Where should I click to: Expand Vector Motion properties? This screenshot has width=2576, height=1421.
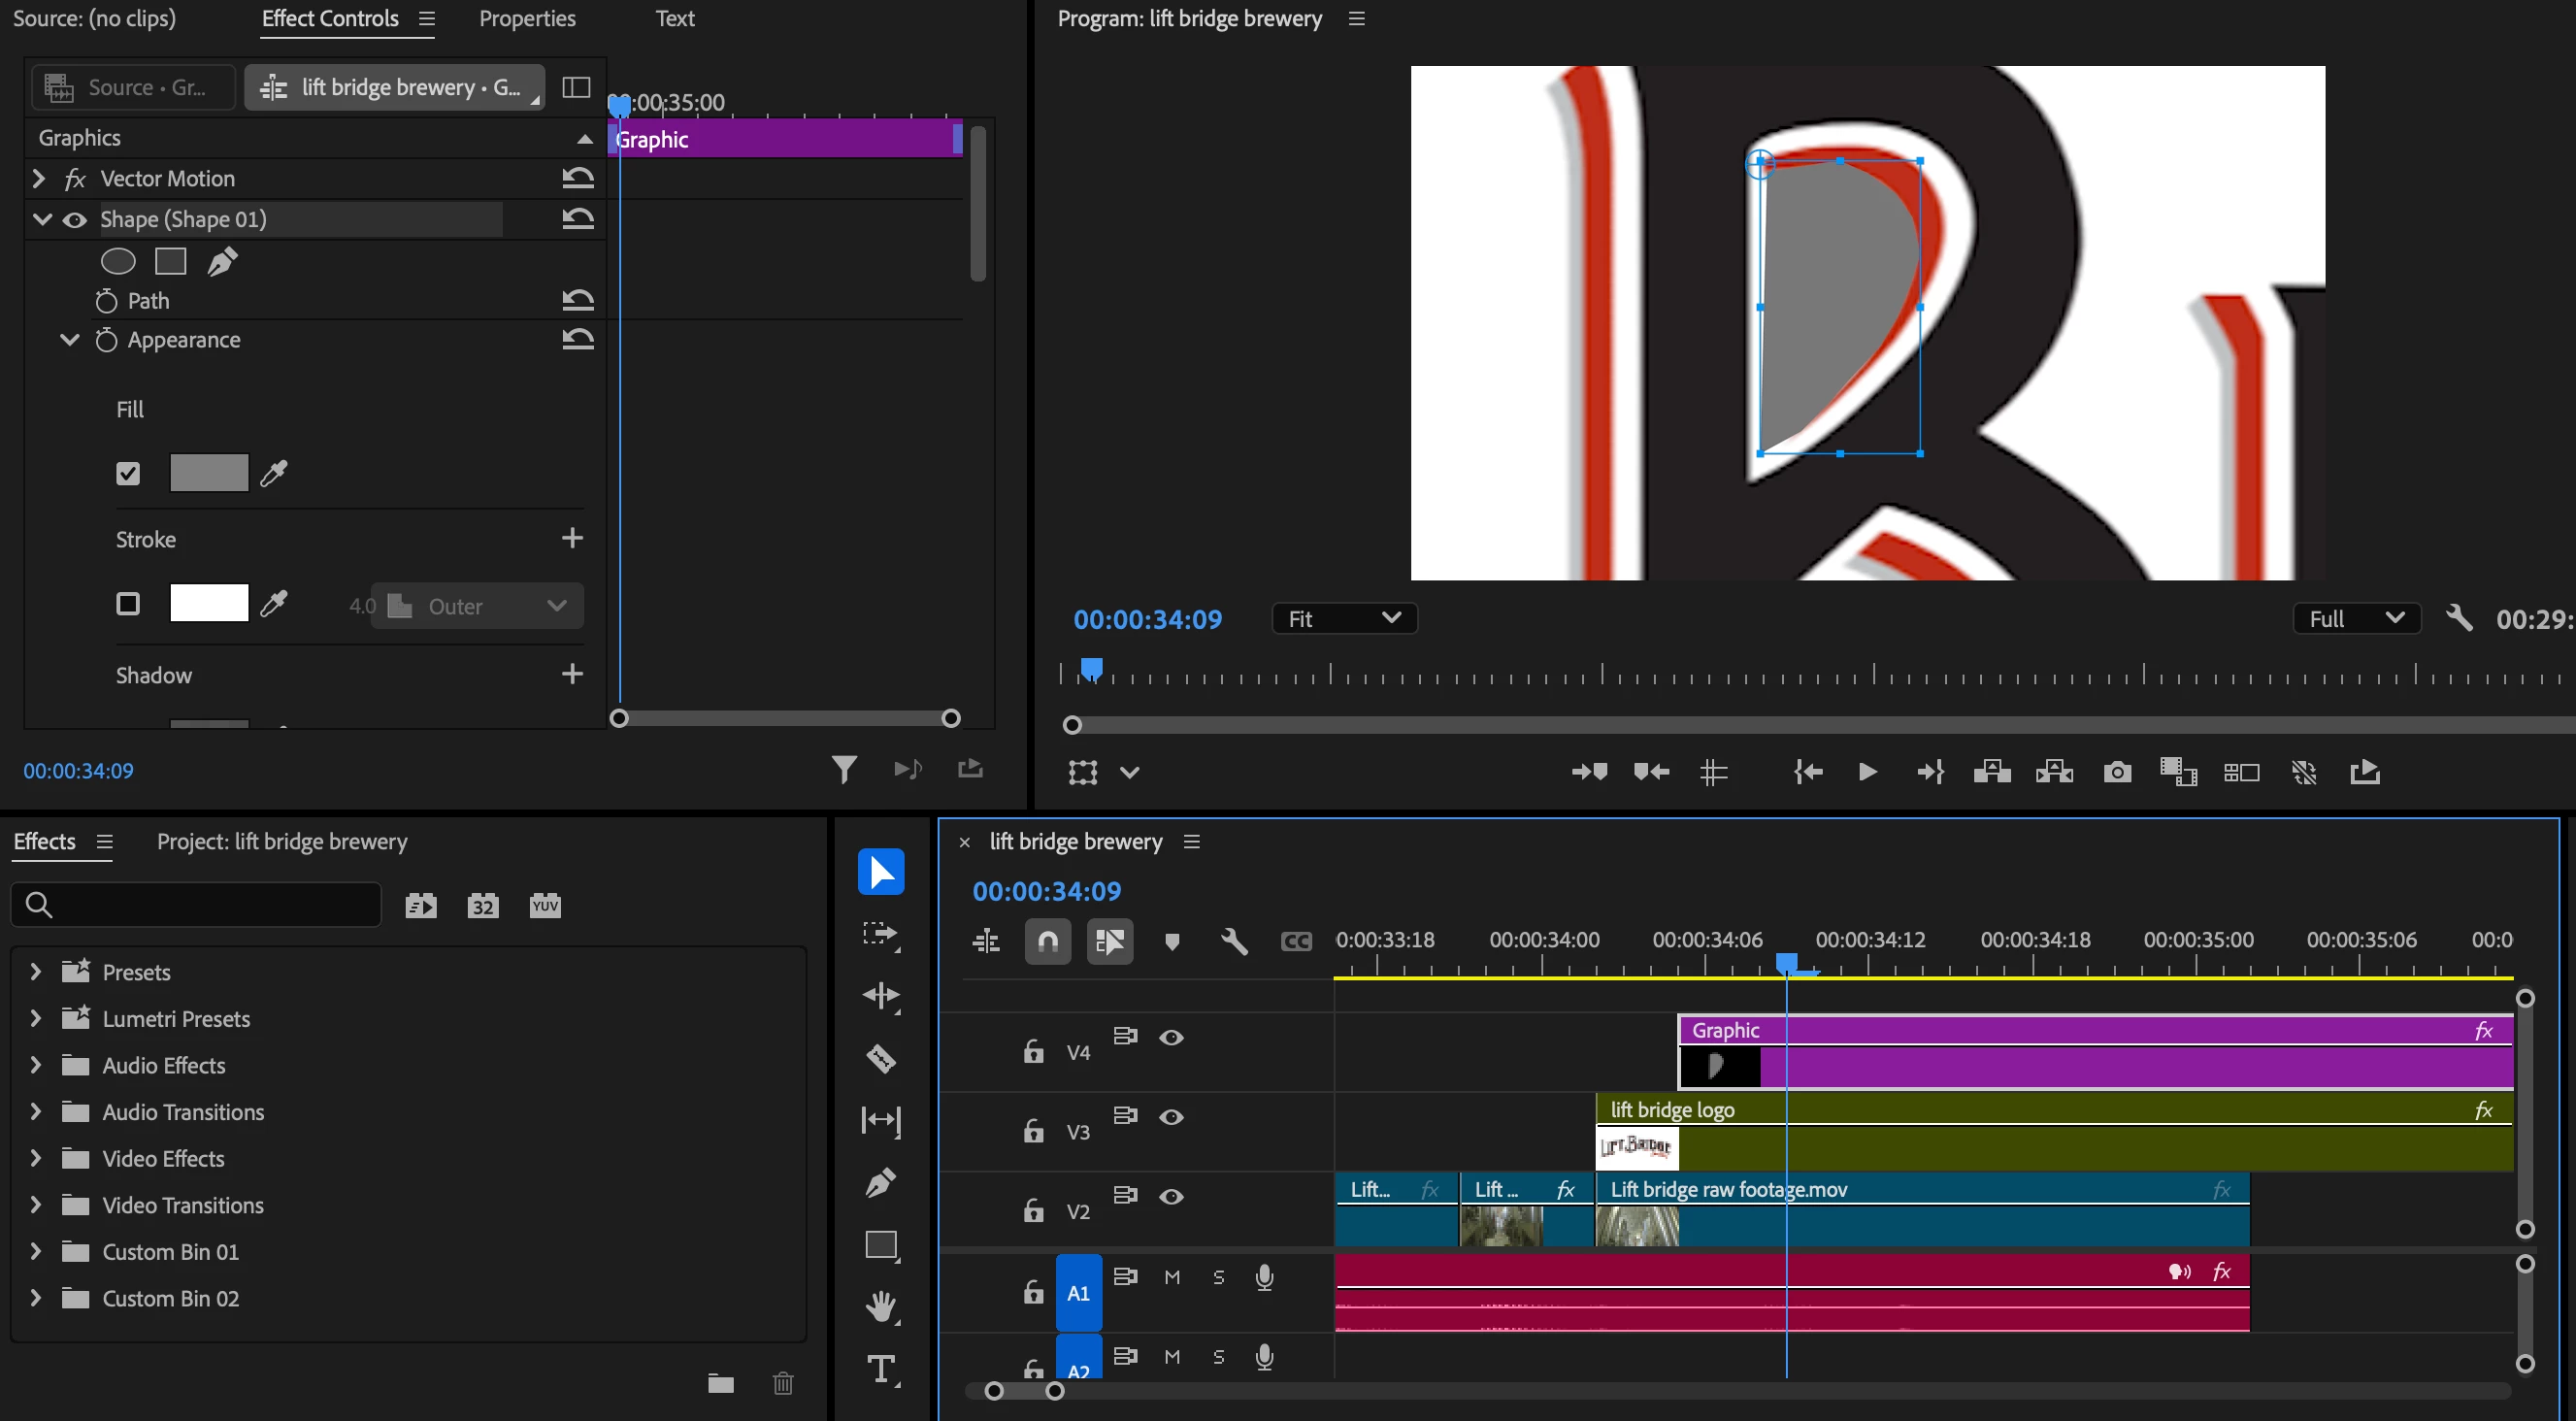(39, 178)
